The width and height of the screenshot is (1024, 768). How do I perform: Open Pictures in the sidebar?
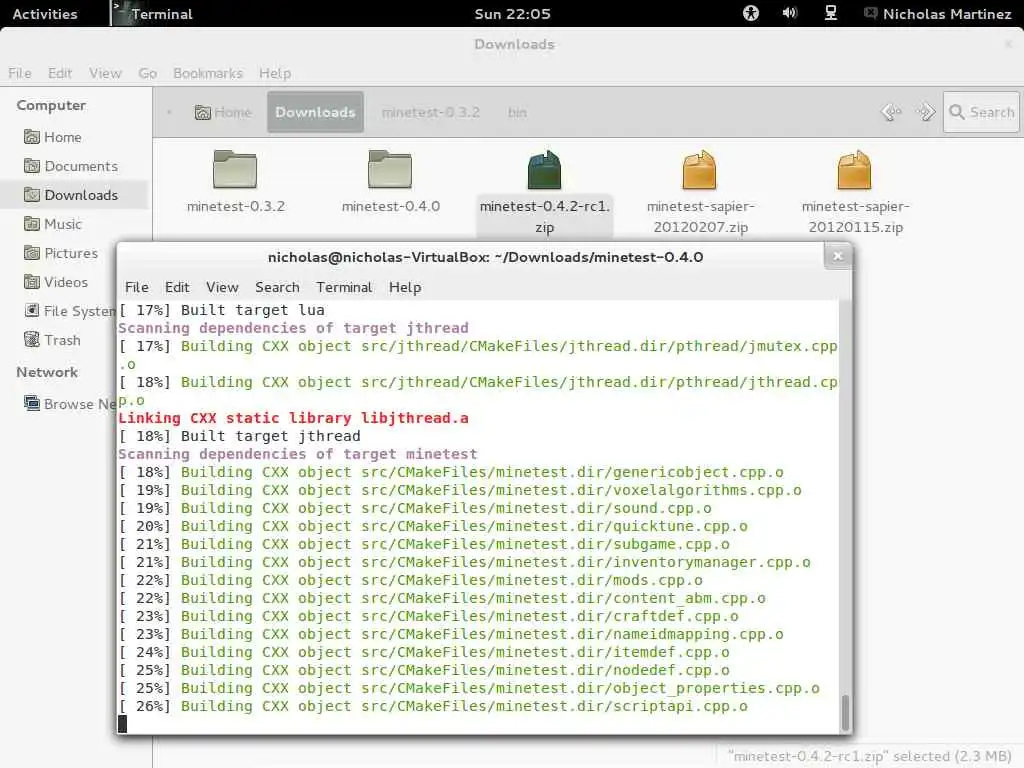point(61,253)
